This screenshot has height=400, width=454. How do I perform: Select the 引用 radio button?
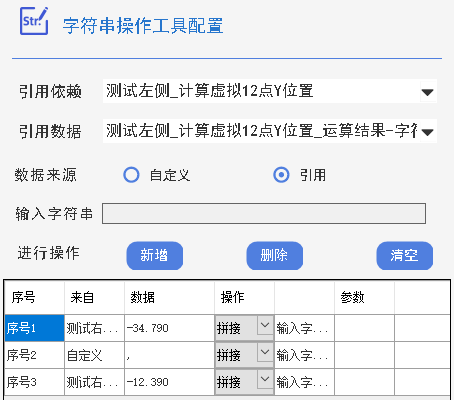tap(281, 175)
